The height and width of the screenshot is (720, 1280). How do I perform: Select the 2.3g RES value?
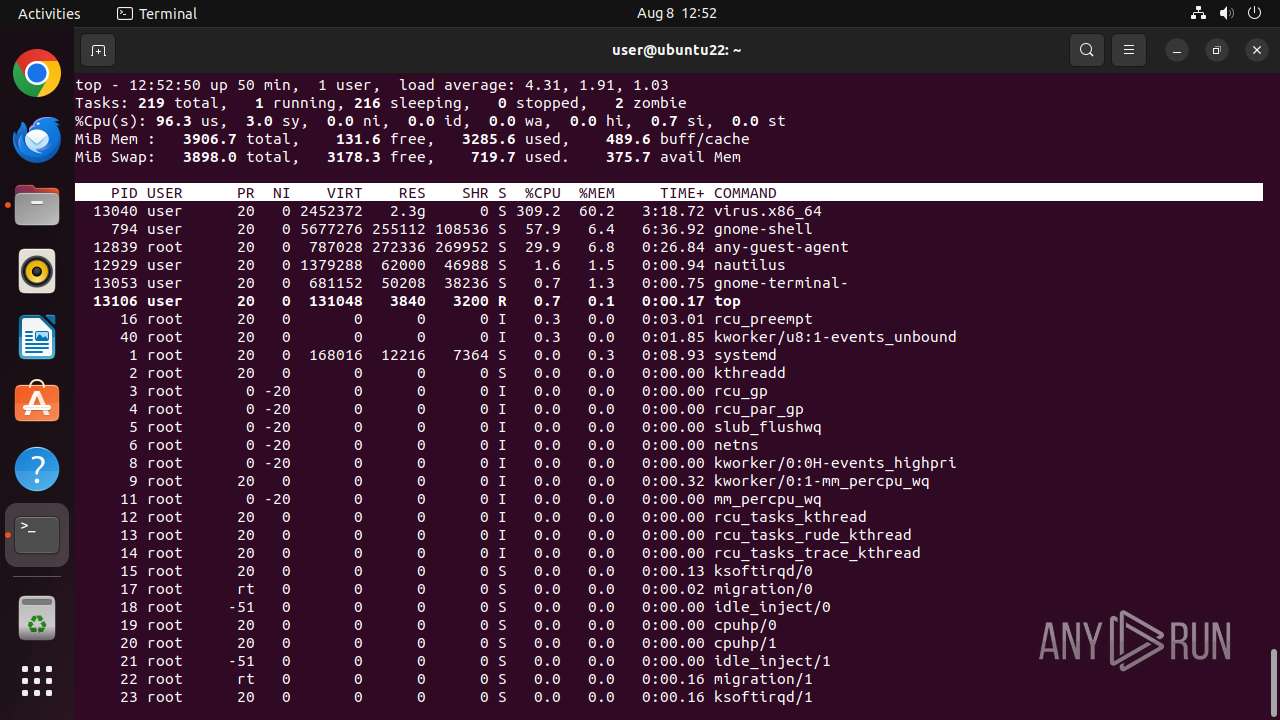coord(408,211)
